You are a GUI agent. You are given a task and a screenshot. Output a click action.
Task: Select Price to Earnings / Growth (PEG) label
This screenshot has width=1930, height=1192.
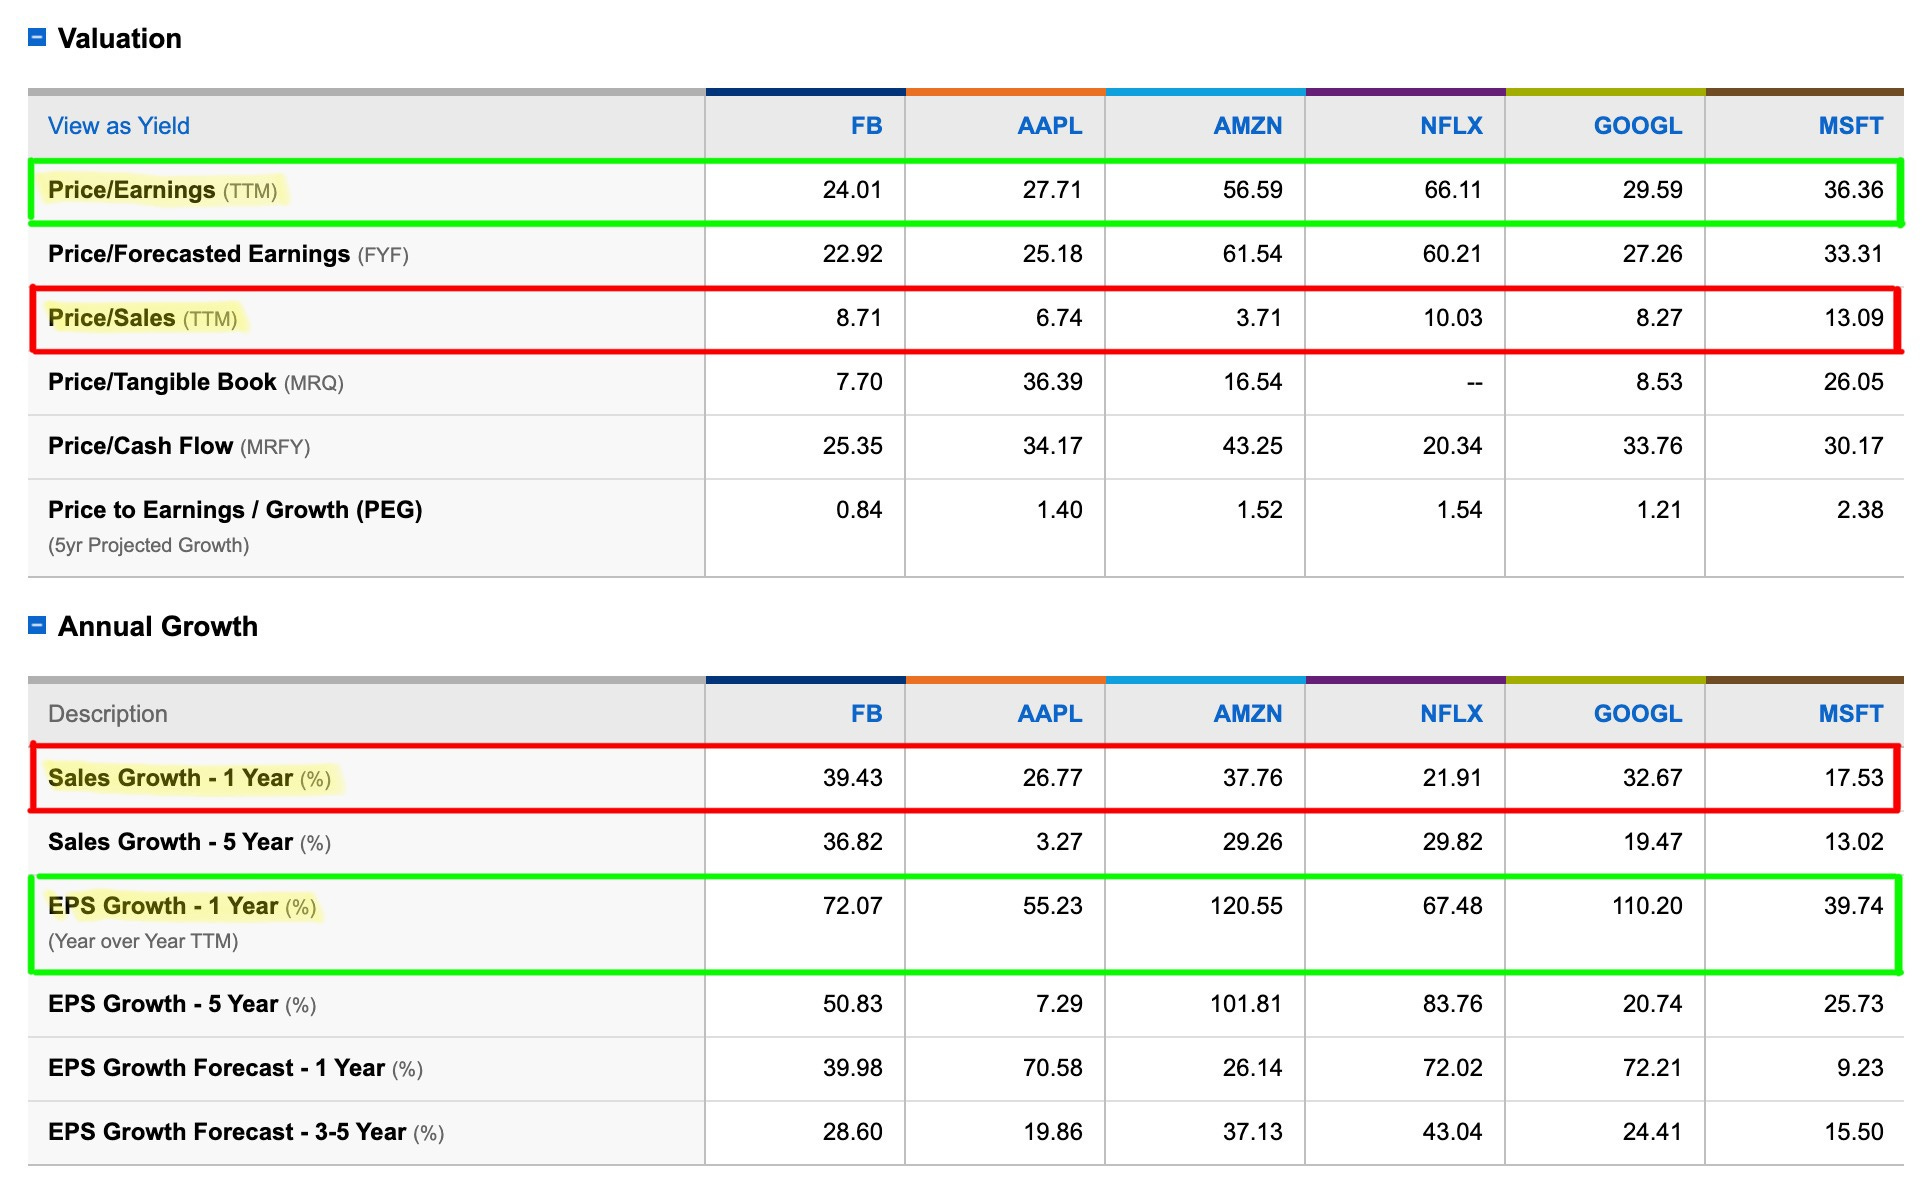click(x=235, y=510)
